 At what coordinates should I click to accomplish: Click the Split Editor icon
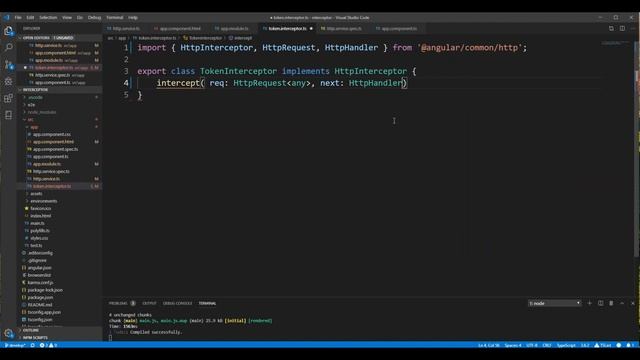point(622,29)
